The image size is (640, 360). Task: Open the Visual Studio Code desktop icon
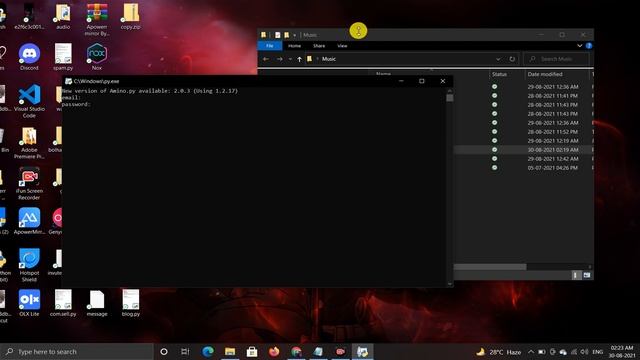coord(29,101)
